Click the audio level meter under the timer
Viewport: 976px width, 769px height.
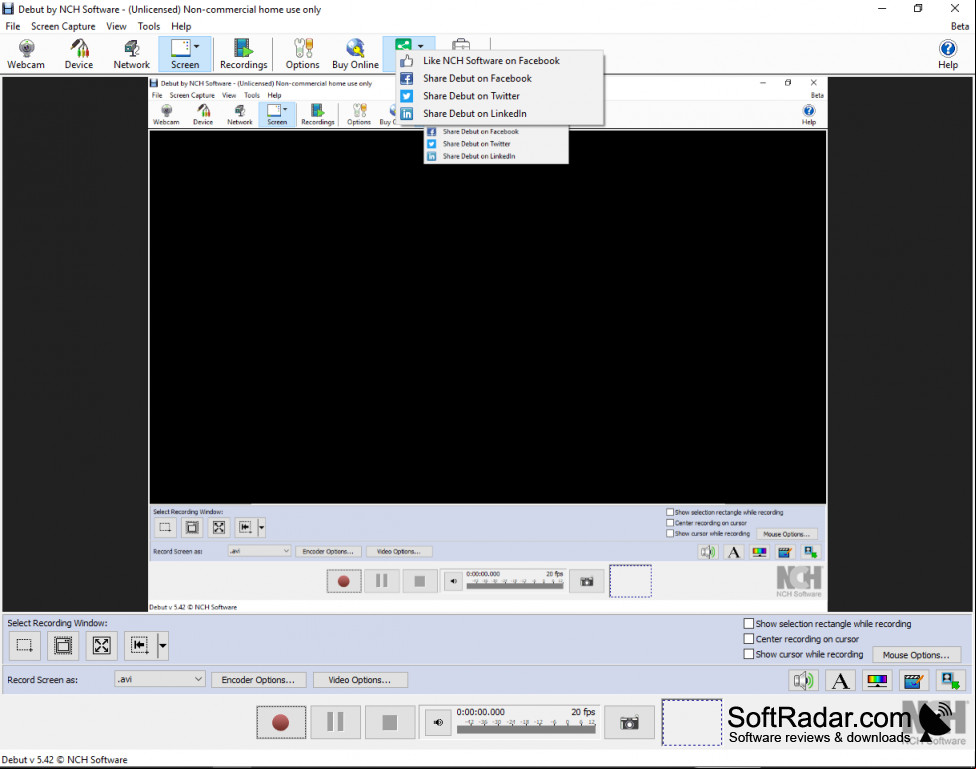click(x=526, y=727)
